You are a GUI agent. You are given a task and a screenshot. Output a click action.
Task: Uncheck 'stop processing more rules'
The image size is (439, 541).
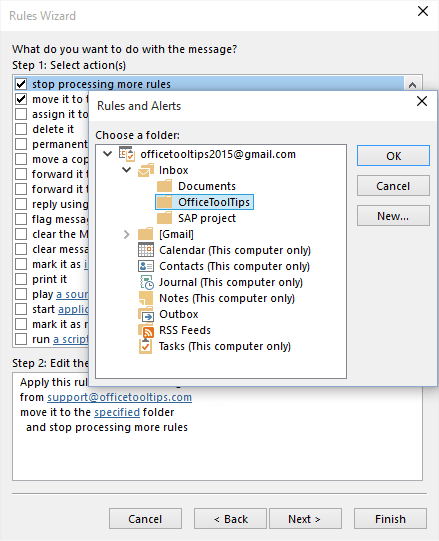21,84
